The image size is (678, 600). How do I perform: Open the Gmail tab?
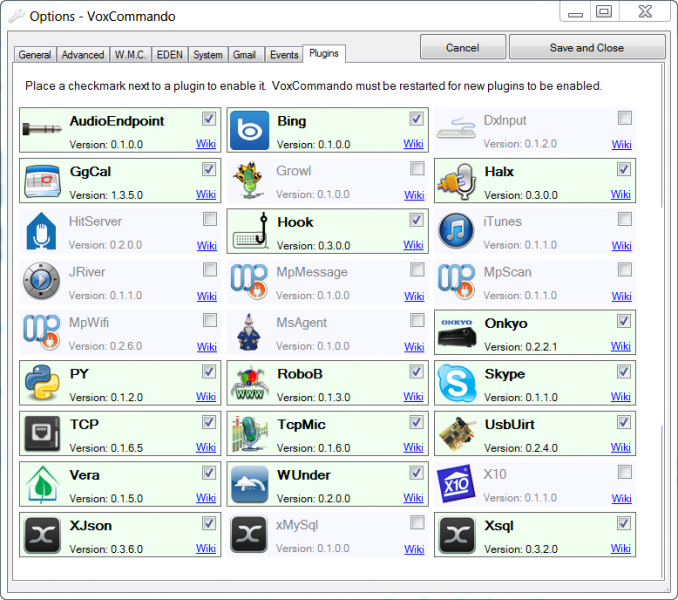pos(245,55)
